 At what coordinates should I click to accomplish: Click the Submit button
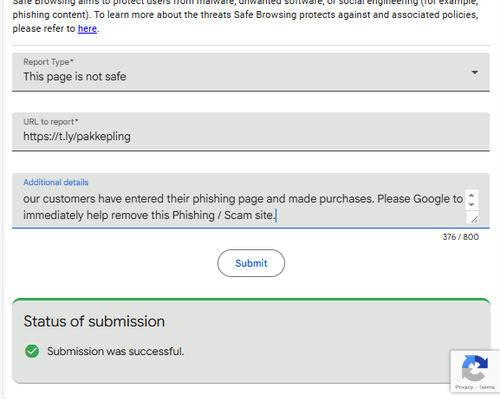coord(251,263)
